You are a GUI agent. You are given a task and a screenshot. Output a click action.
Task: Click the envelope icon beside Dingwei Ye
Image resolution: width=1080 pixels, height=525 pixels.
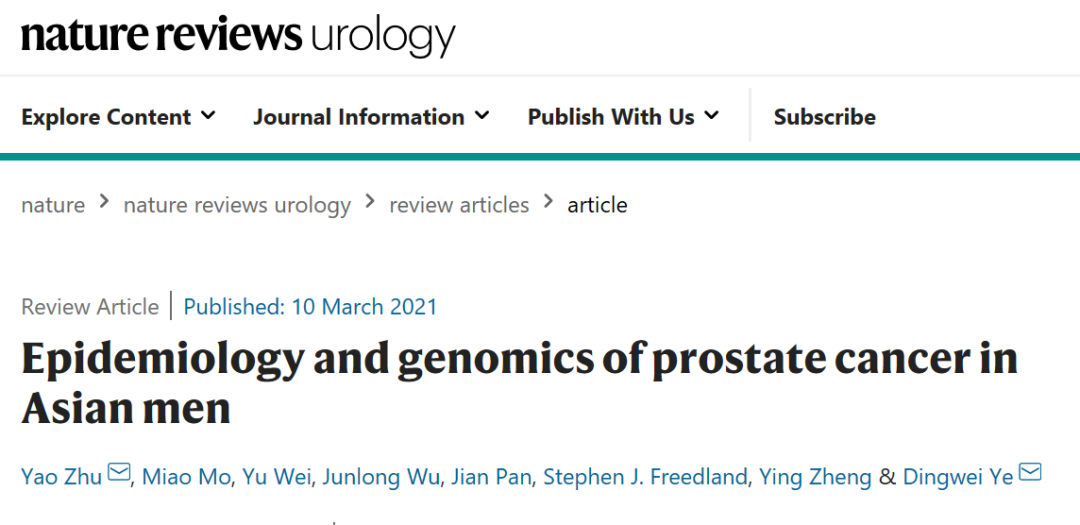tap(1030, 473)
